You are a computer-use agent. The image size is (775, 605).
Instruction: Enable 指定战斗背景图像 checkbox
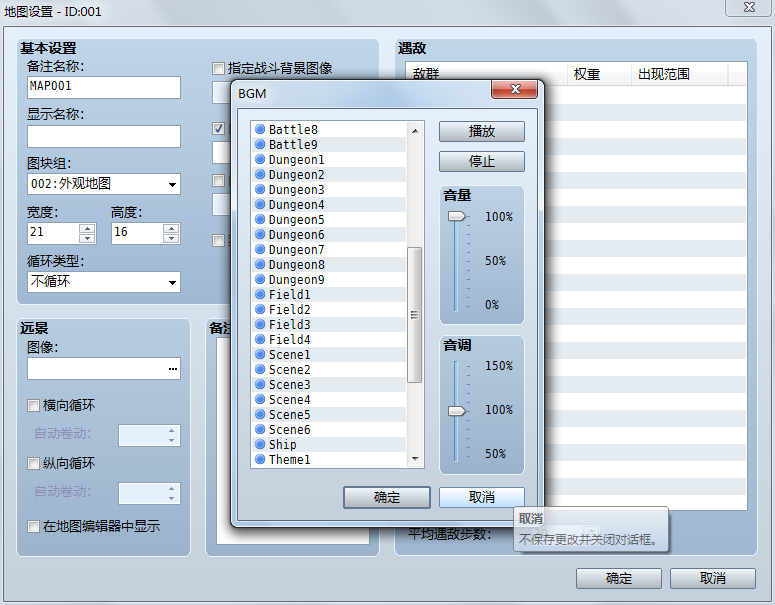(x=218, y=68)
